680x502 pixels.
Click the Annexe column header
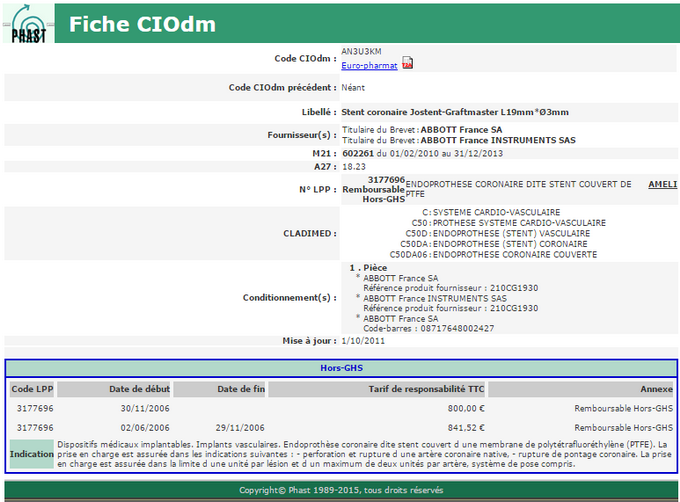click(x=657, y=389)
